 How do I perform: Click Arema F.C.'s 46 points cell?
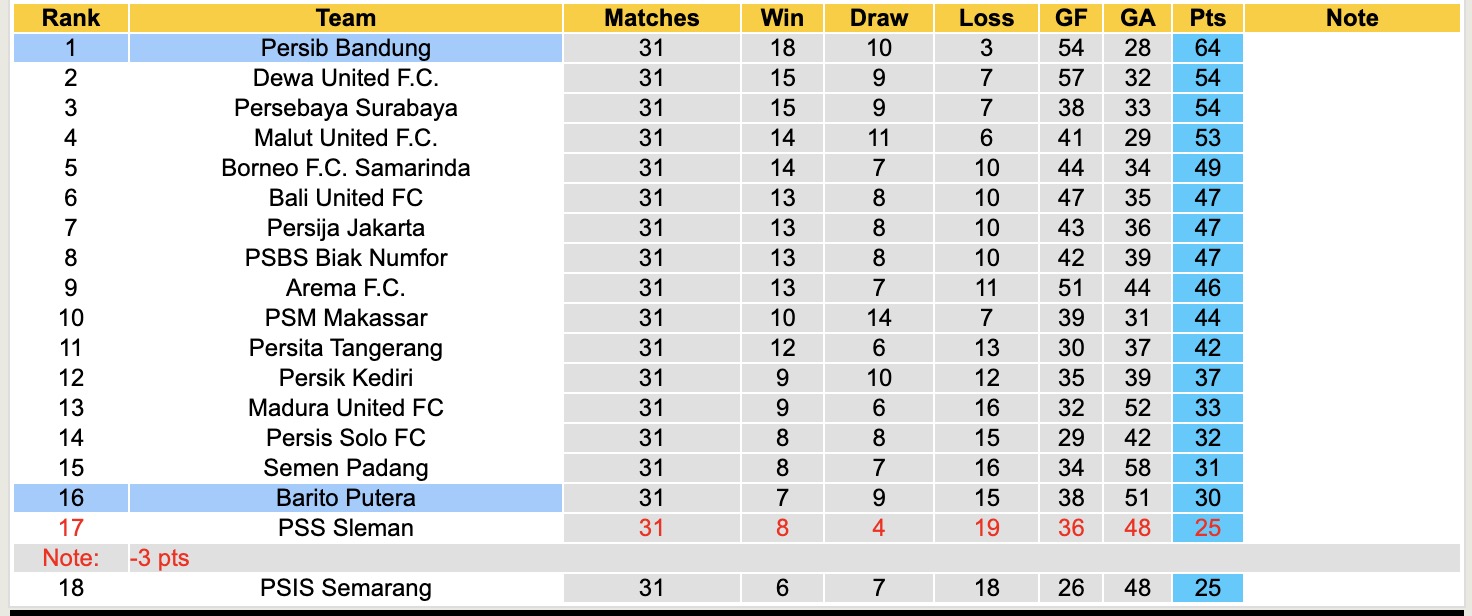pos(1208,288)
